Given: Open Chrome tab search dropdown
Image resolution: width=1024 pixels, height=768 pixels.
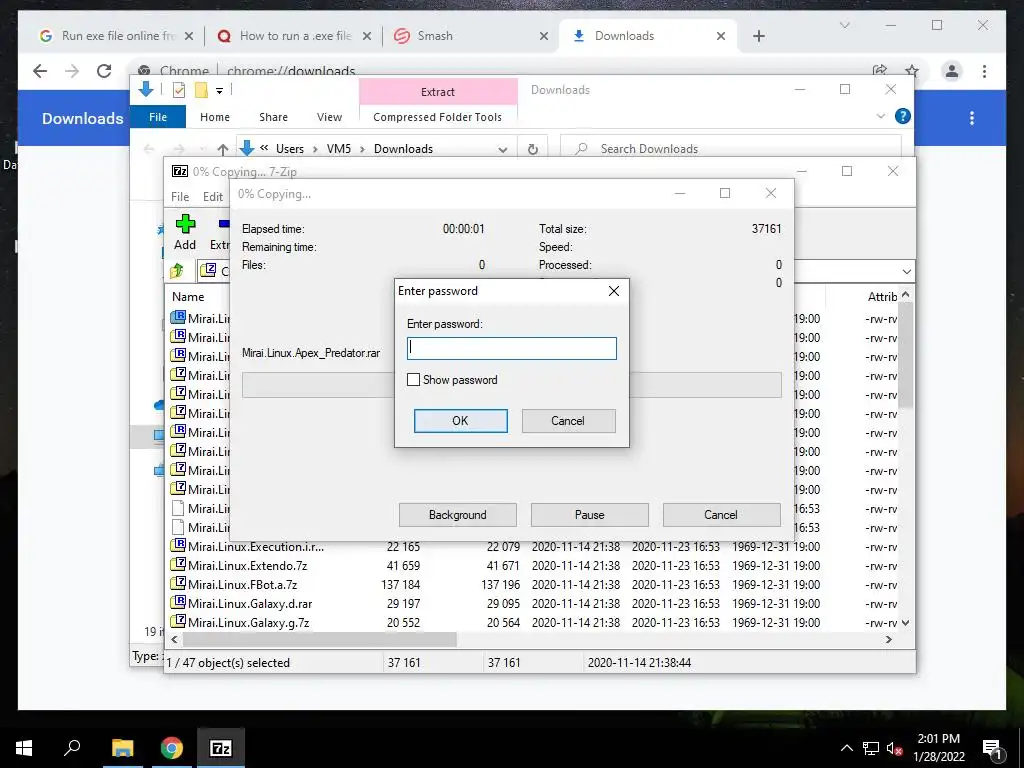Looking at the screenshot, I should click(x=844, y=25).
